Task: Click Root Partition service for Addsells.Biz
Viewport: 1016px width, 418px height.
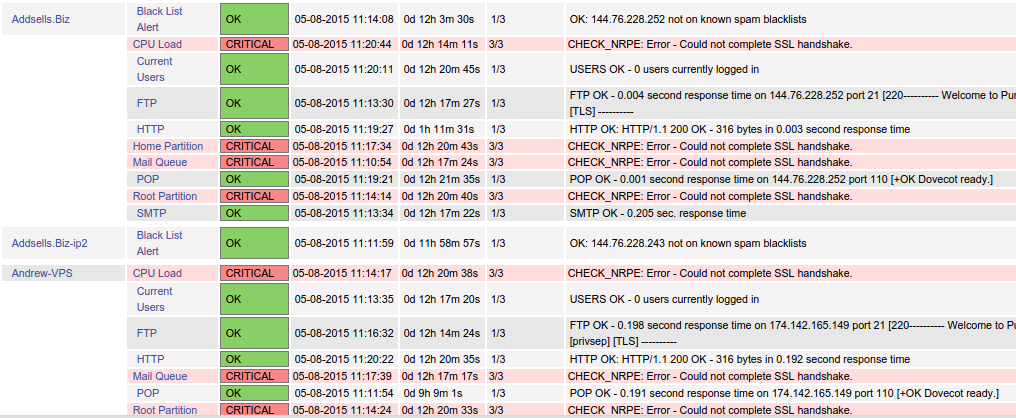Action: 165,196
